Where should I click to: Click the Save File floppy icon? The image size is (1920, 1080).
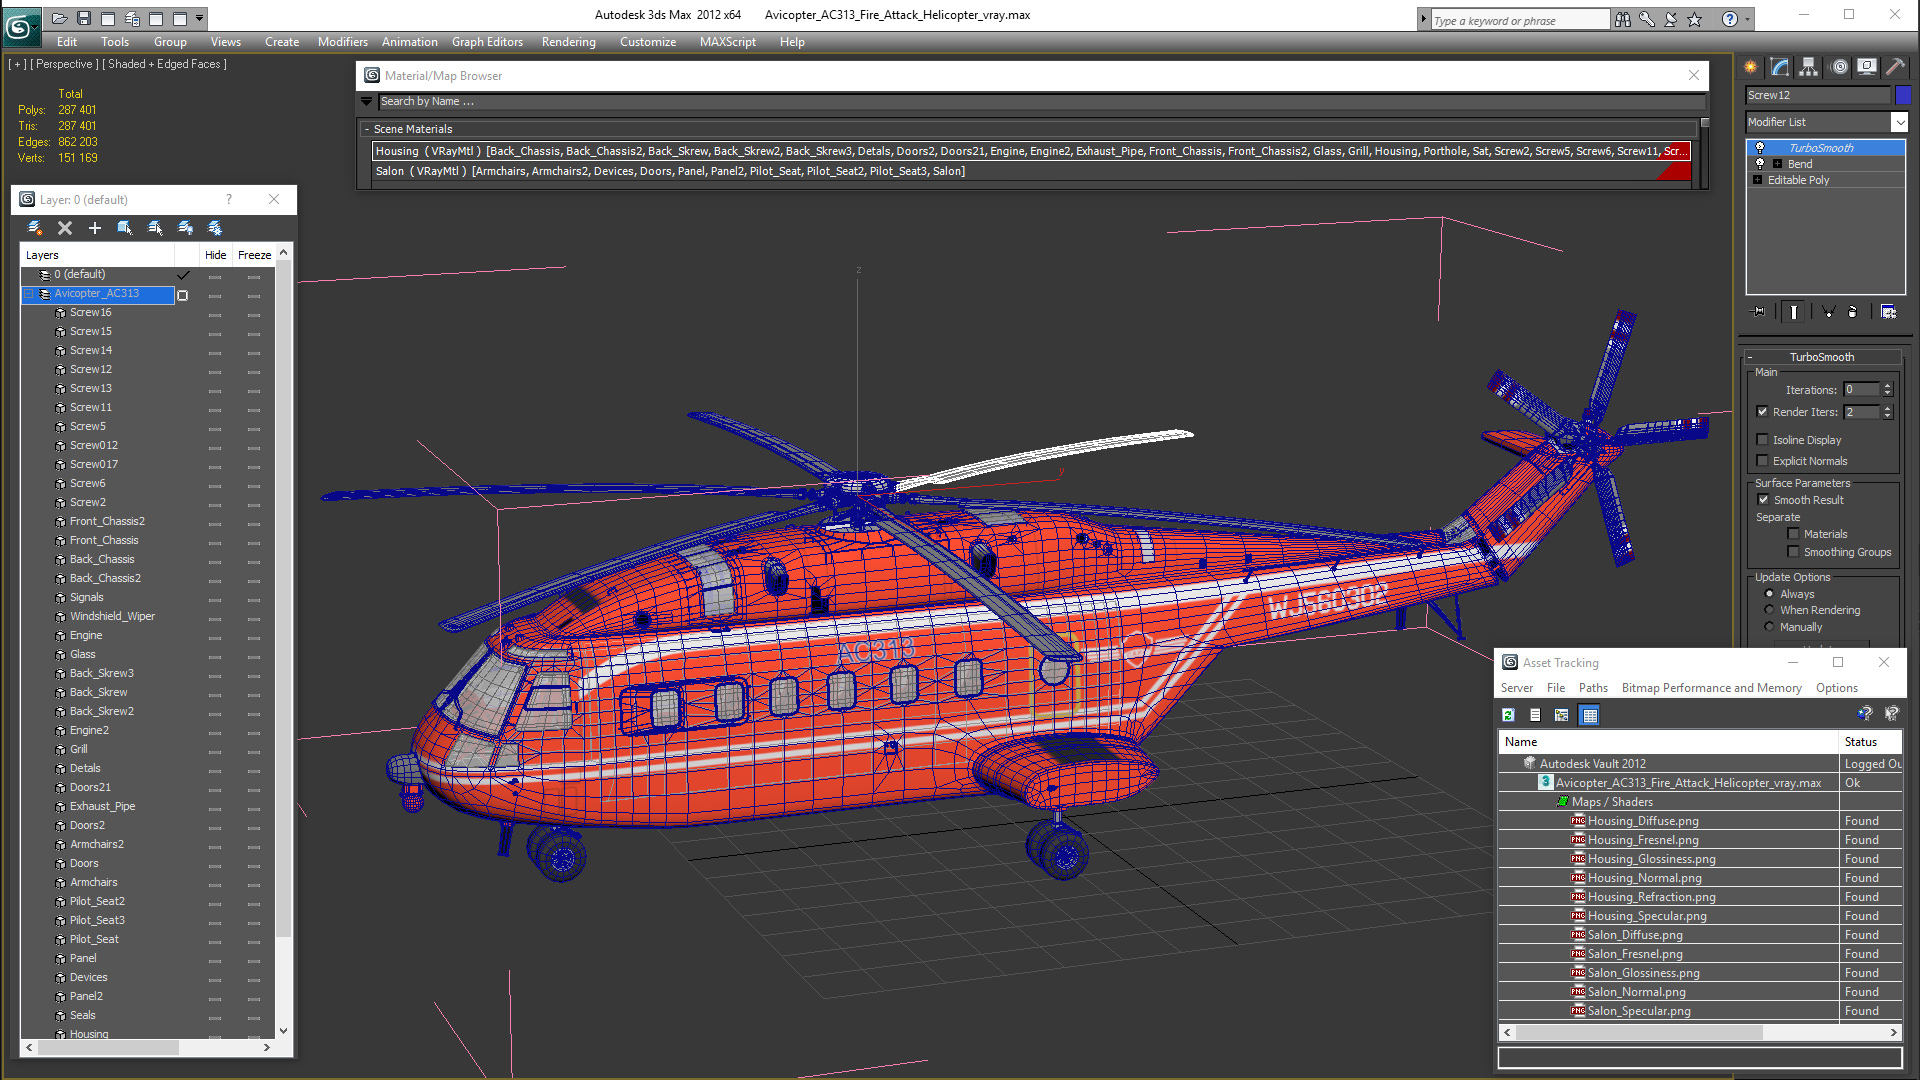click(84, 18)
